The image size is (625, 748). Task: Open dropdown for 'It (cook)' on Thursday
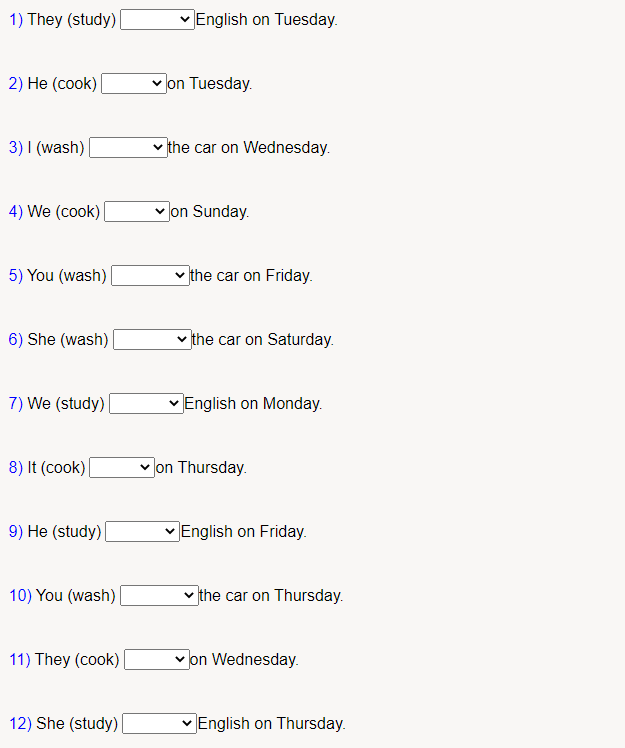(121, 468)
